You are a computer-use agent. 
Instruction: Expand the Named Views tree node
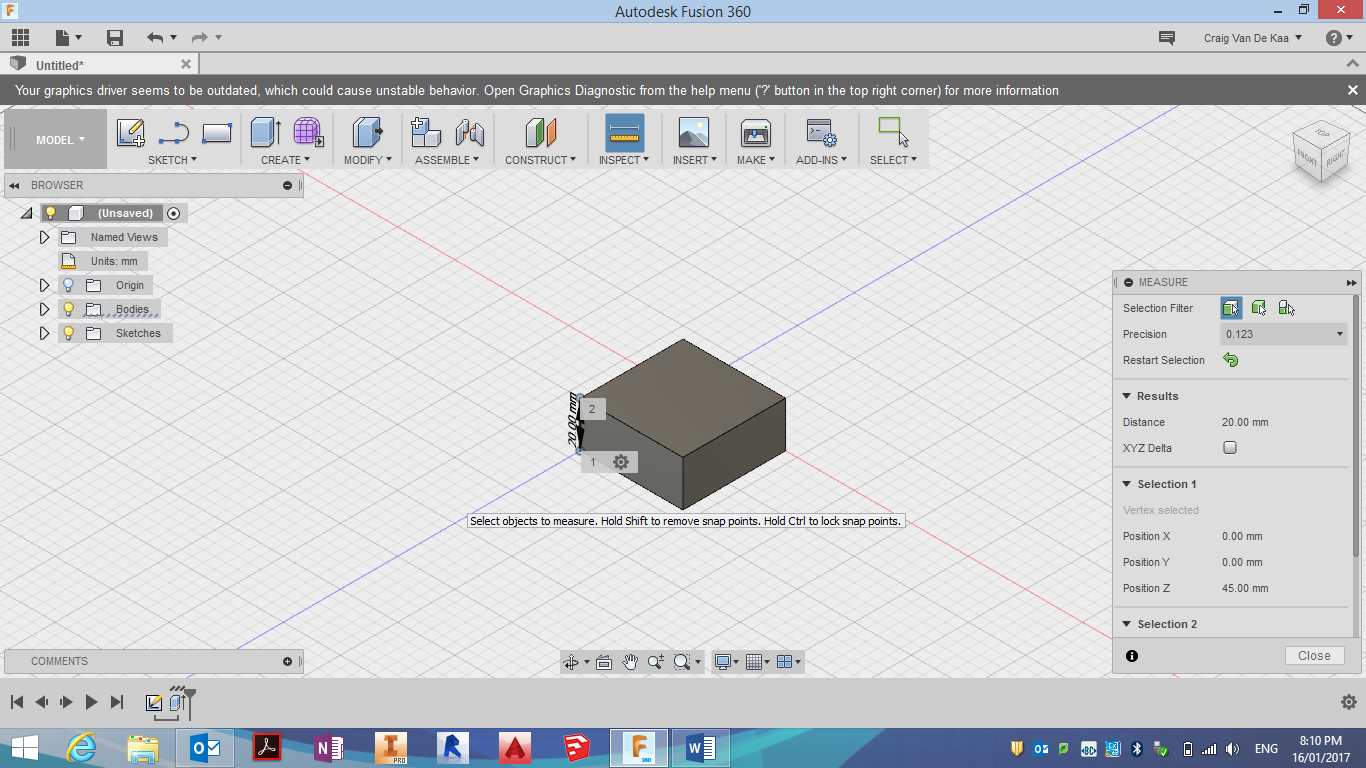[x=44, y=237]
